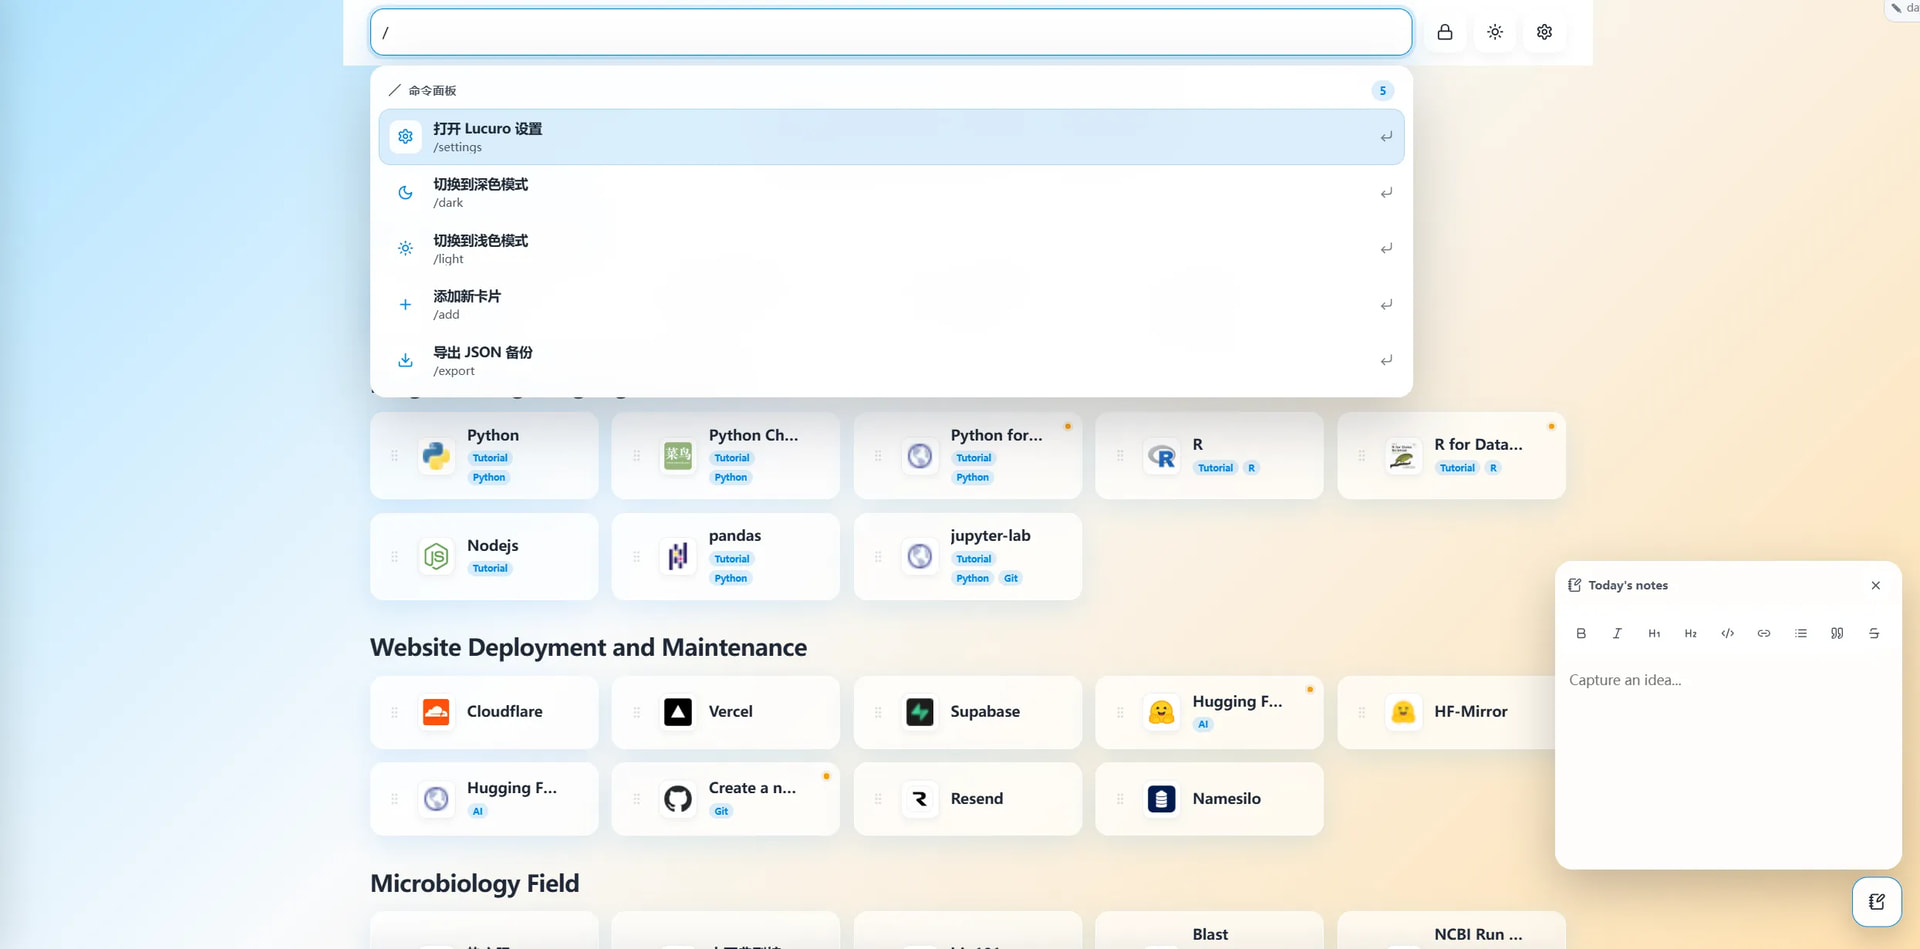This screenshot has height=949, width=1920.
Task: Open the Python for... card
Action: tap(968, 456)
